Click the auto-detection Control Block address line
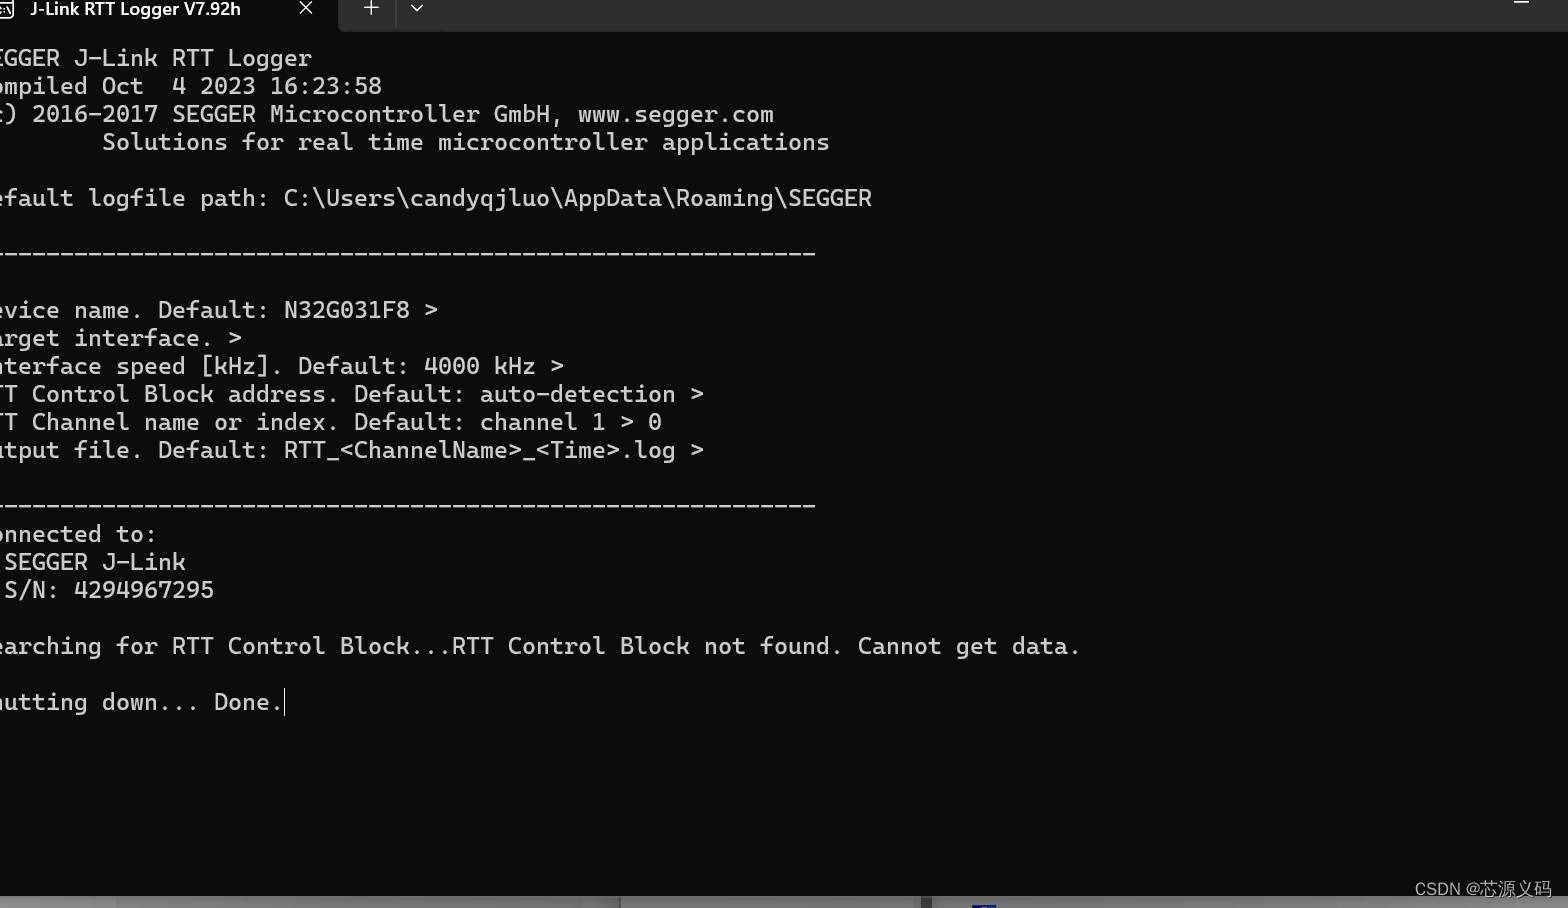Viewport: 1568px width, 908px height. click(x=351, y=394)
